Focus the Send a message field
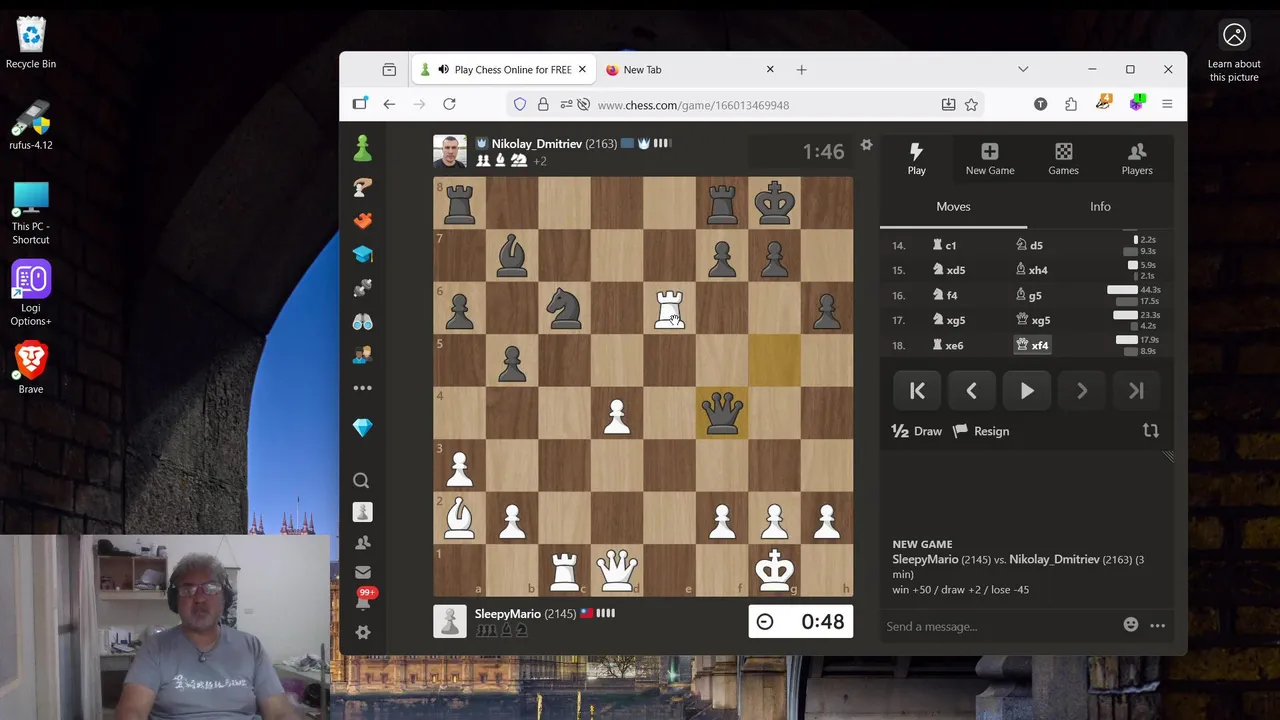 point(998,626)
